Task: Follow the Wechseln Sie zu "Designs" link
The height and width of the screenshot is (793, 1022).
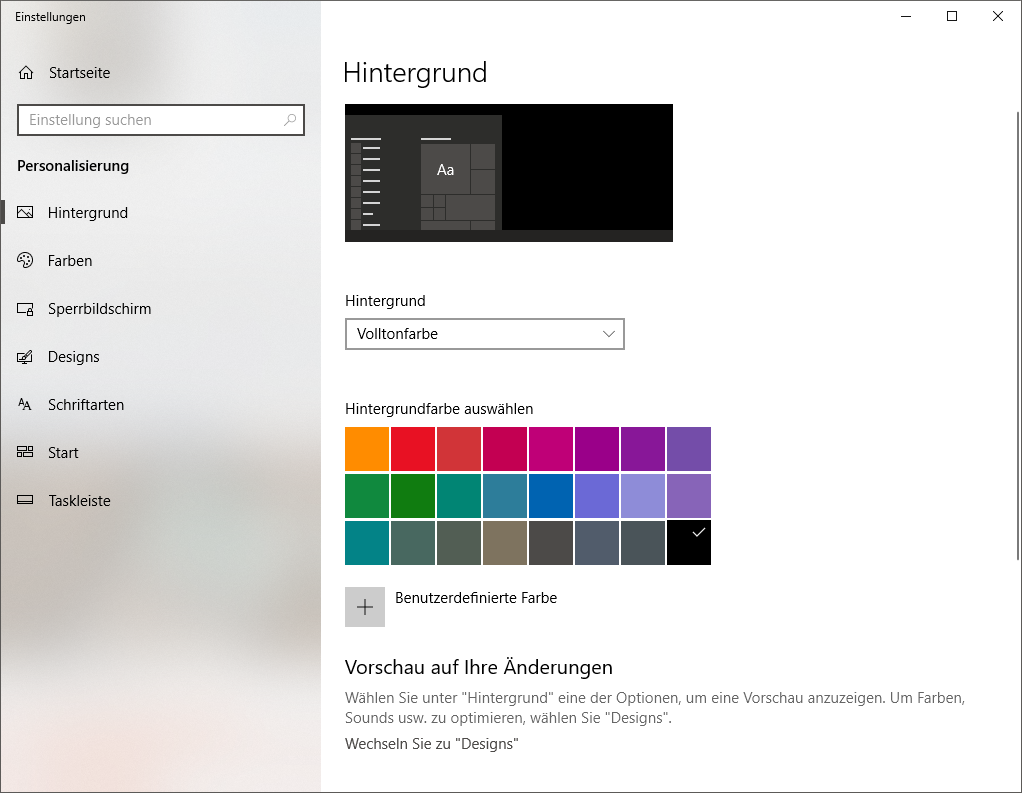Action: pos(431,743)
